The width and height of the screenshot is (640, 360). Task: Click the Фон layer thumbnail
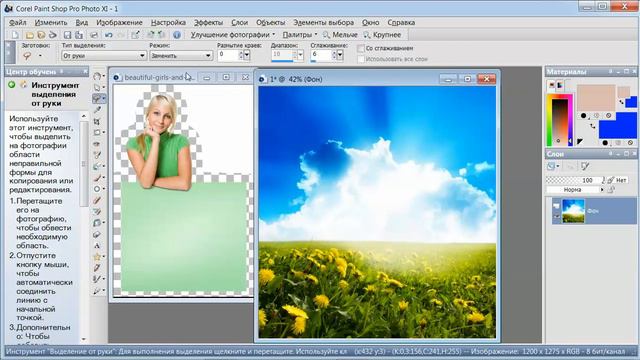(x=573, y=211)
